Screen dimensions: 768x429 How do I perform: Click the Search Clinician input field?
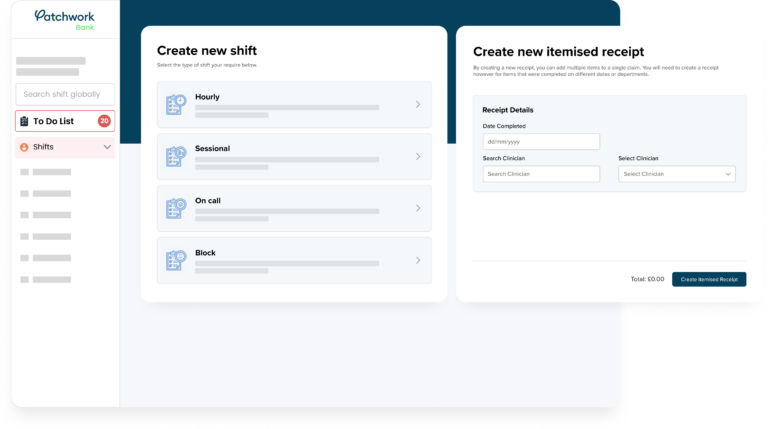(541, 174)
